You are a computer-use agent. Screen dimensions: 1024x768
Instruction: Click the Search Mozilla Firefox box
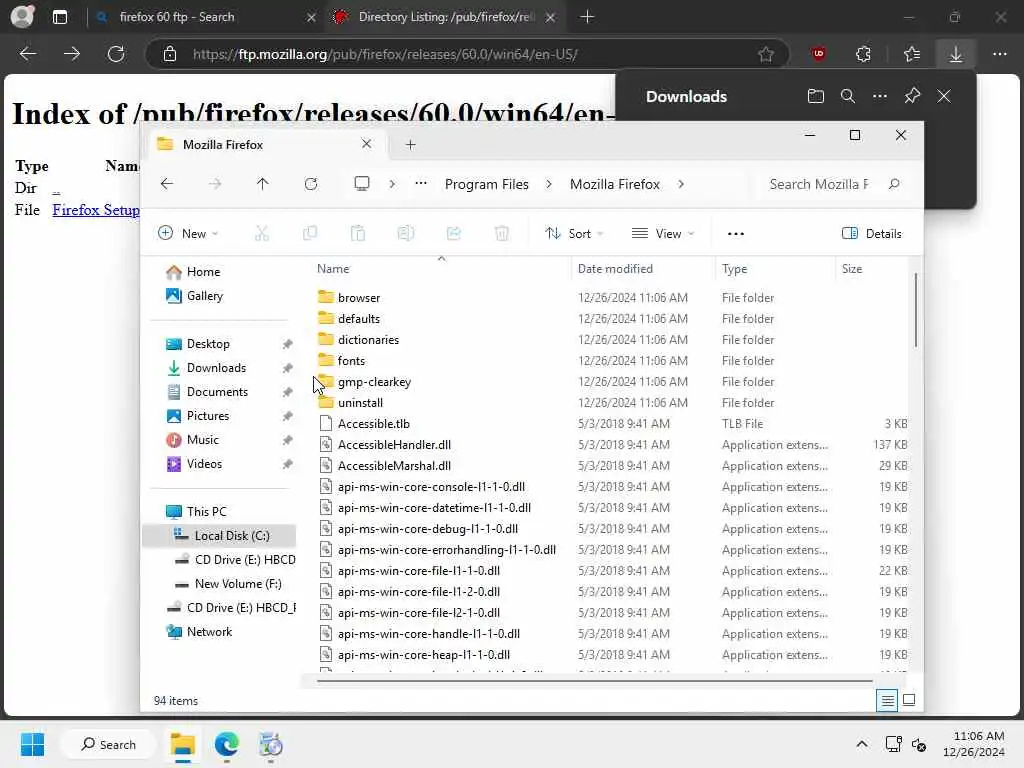834,184
